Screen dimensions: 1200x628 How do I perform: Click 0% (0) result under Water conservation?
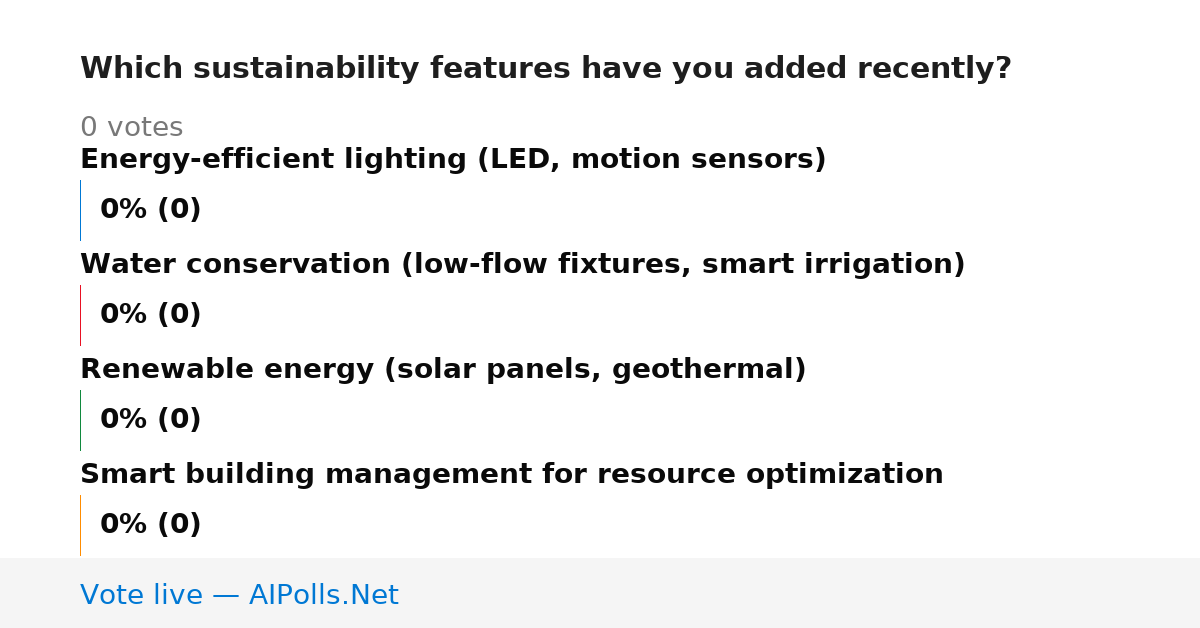151,315
